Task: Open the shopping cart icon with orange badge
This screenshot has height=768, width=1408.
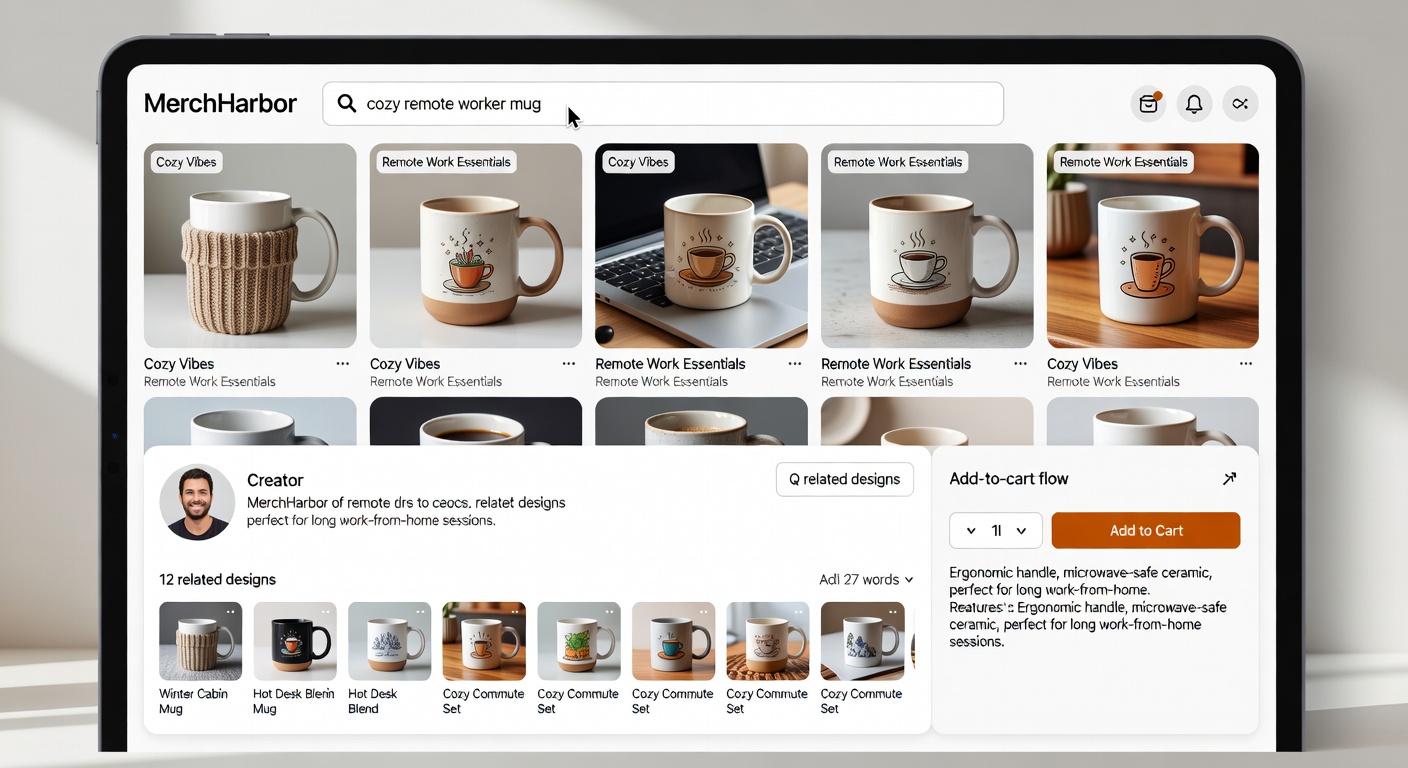Action: (x=1149, y=103)
